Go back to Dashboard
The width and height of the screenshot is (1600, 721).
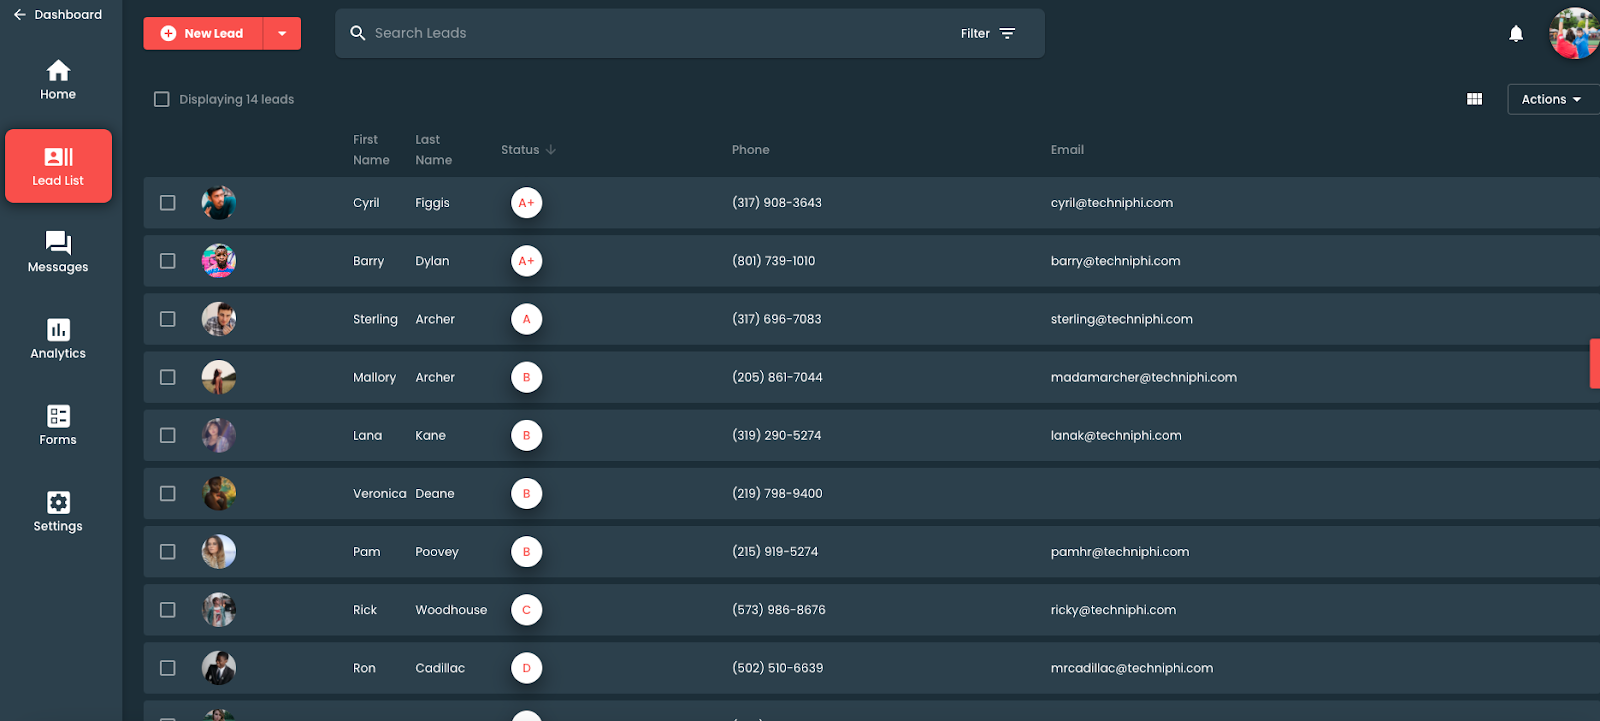[x=58, y=15]
